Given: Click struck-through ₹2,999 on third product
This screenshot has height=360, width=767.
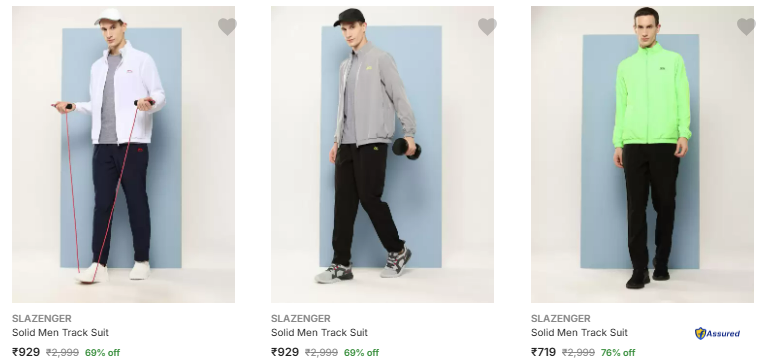Looking at the screenshot, I should coord(578,353).
